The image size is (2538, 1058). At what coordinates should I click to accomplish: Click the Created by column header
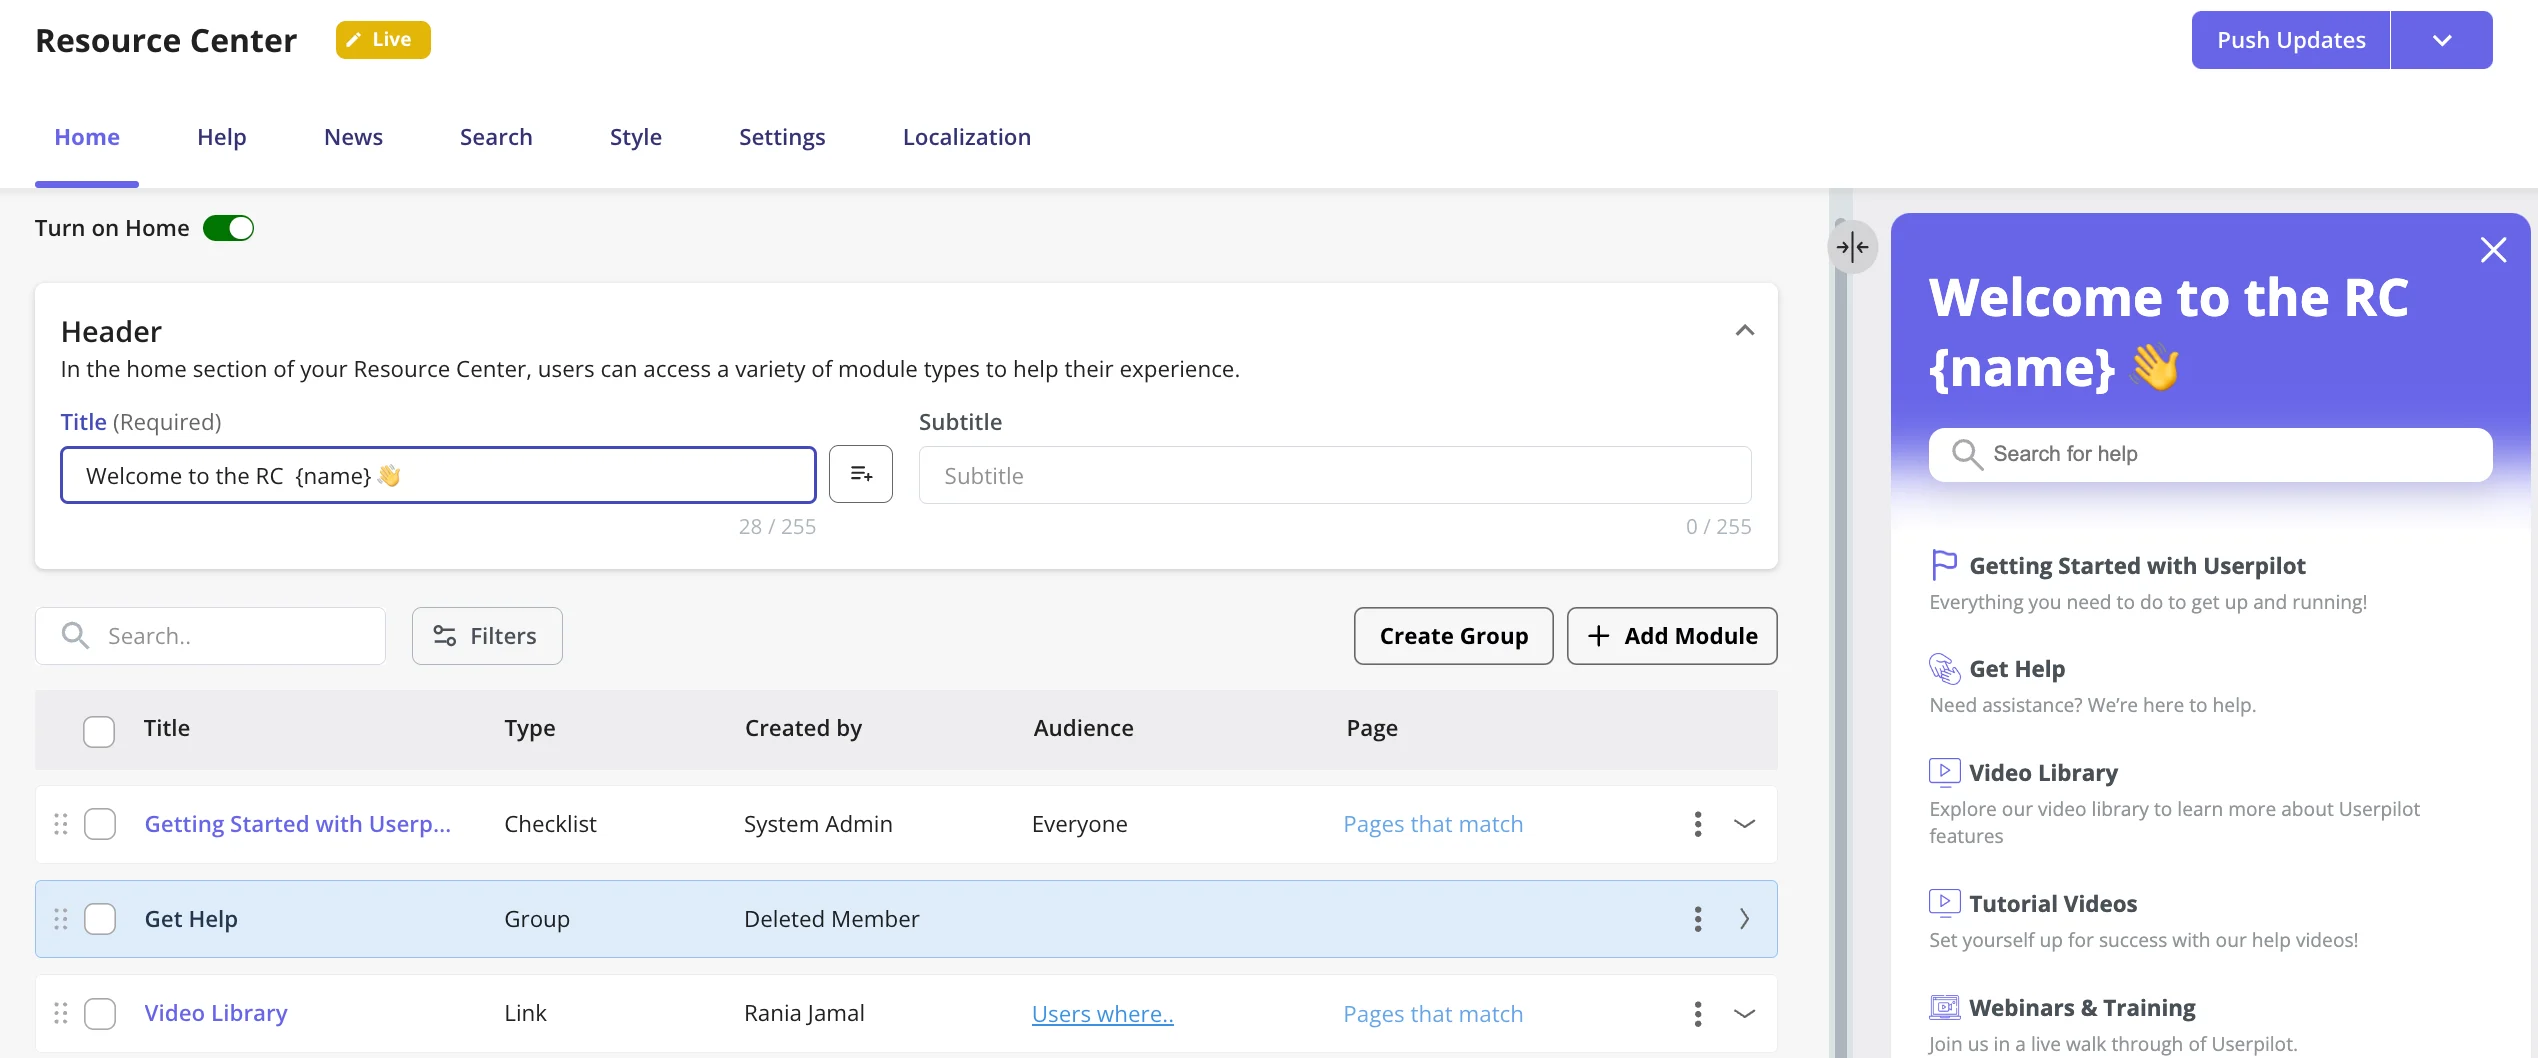coord(804,729)
